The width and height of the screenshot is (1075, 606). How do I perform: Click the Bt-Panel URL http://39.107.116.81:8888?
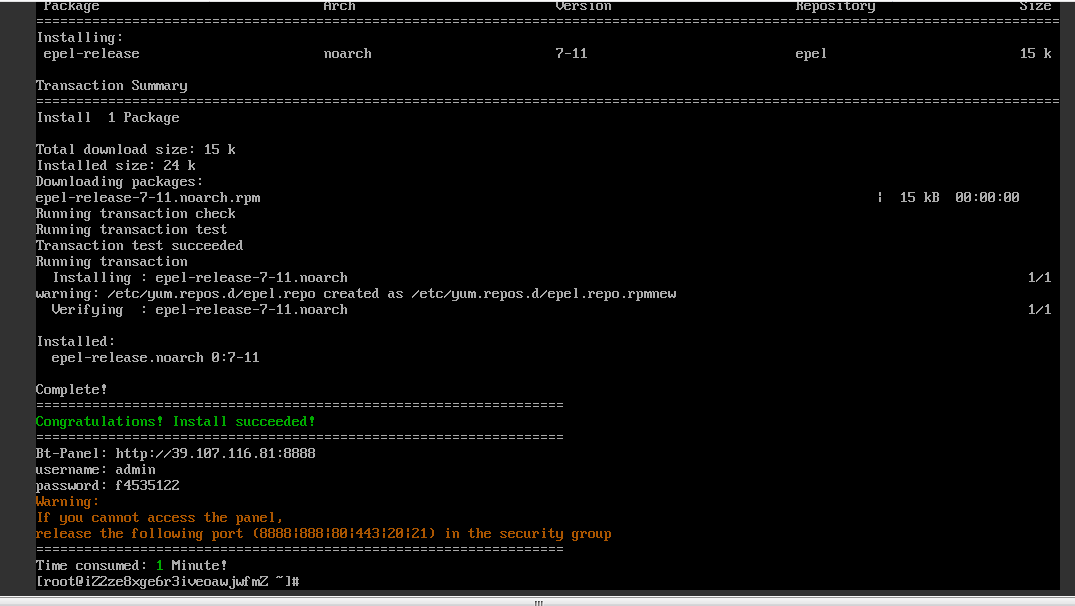click(215, 454)
